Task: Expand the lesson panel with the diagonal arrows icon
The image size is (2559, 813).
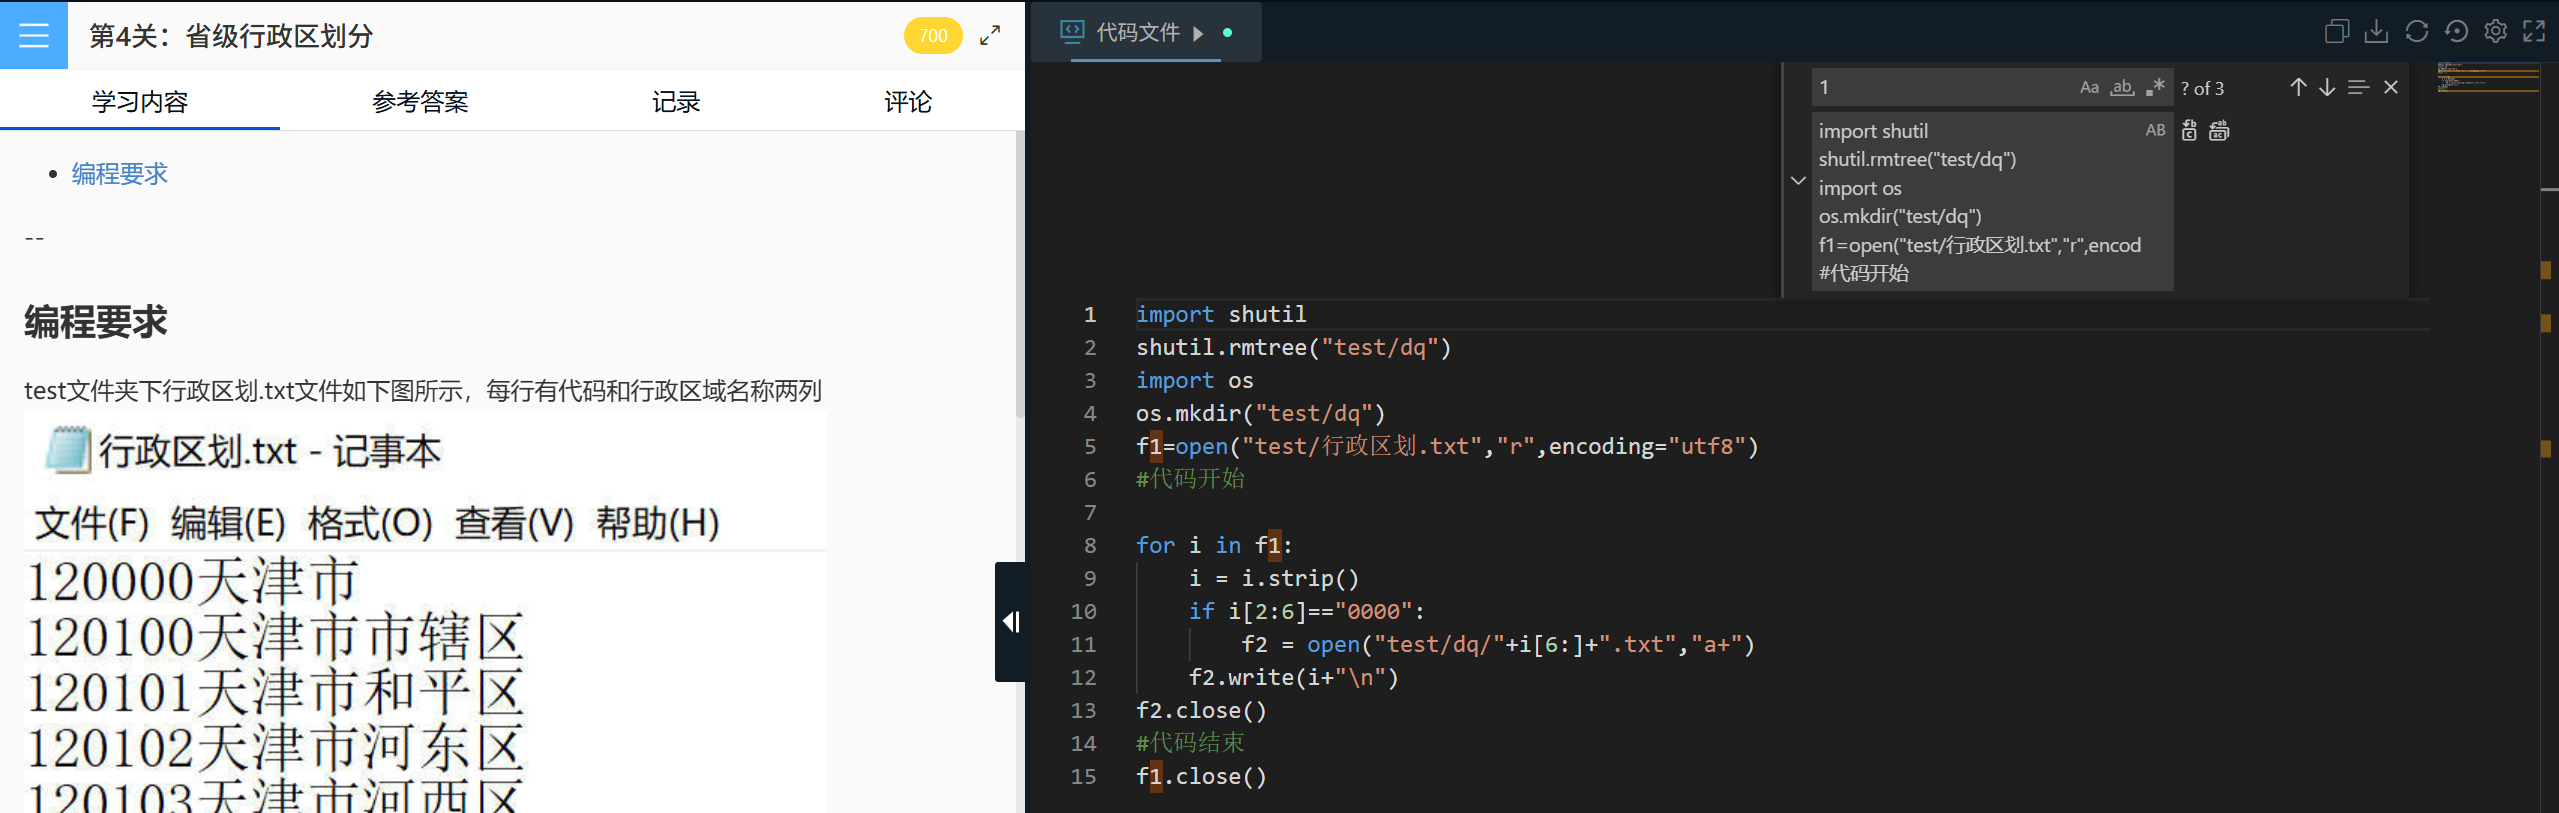Action: click(x=990, y=36)
